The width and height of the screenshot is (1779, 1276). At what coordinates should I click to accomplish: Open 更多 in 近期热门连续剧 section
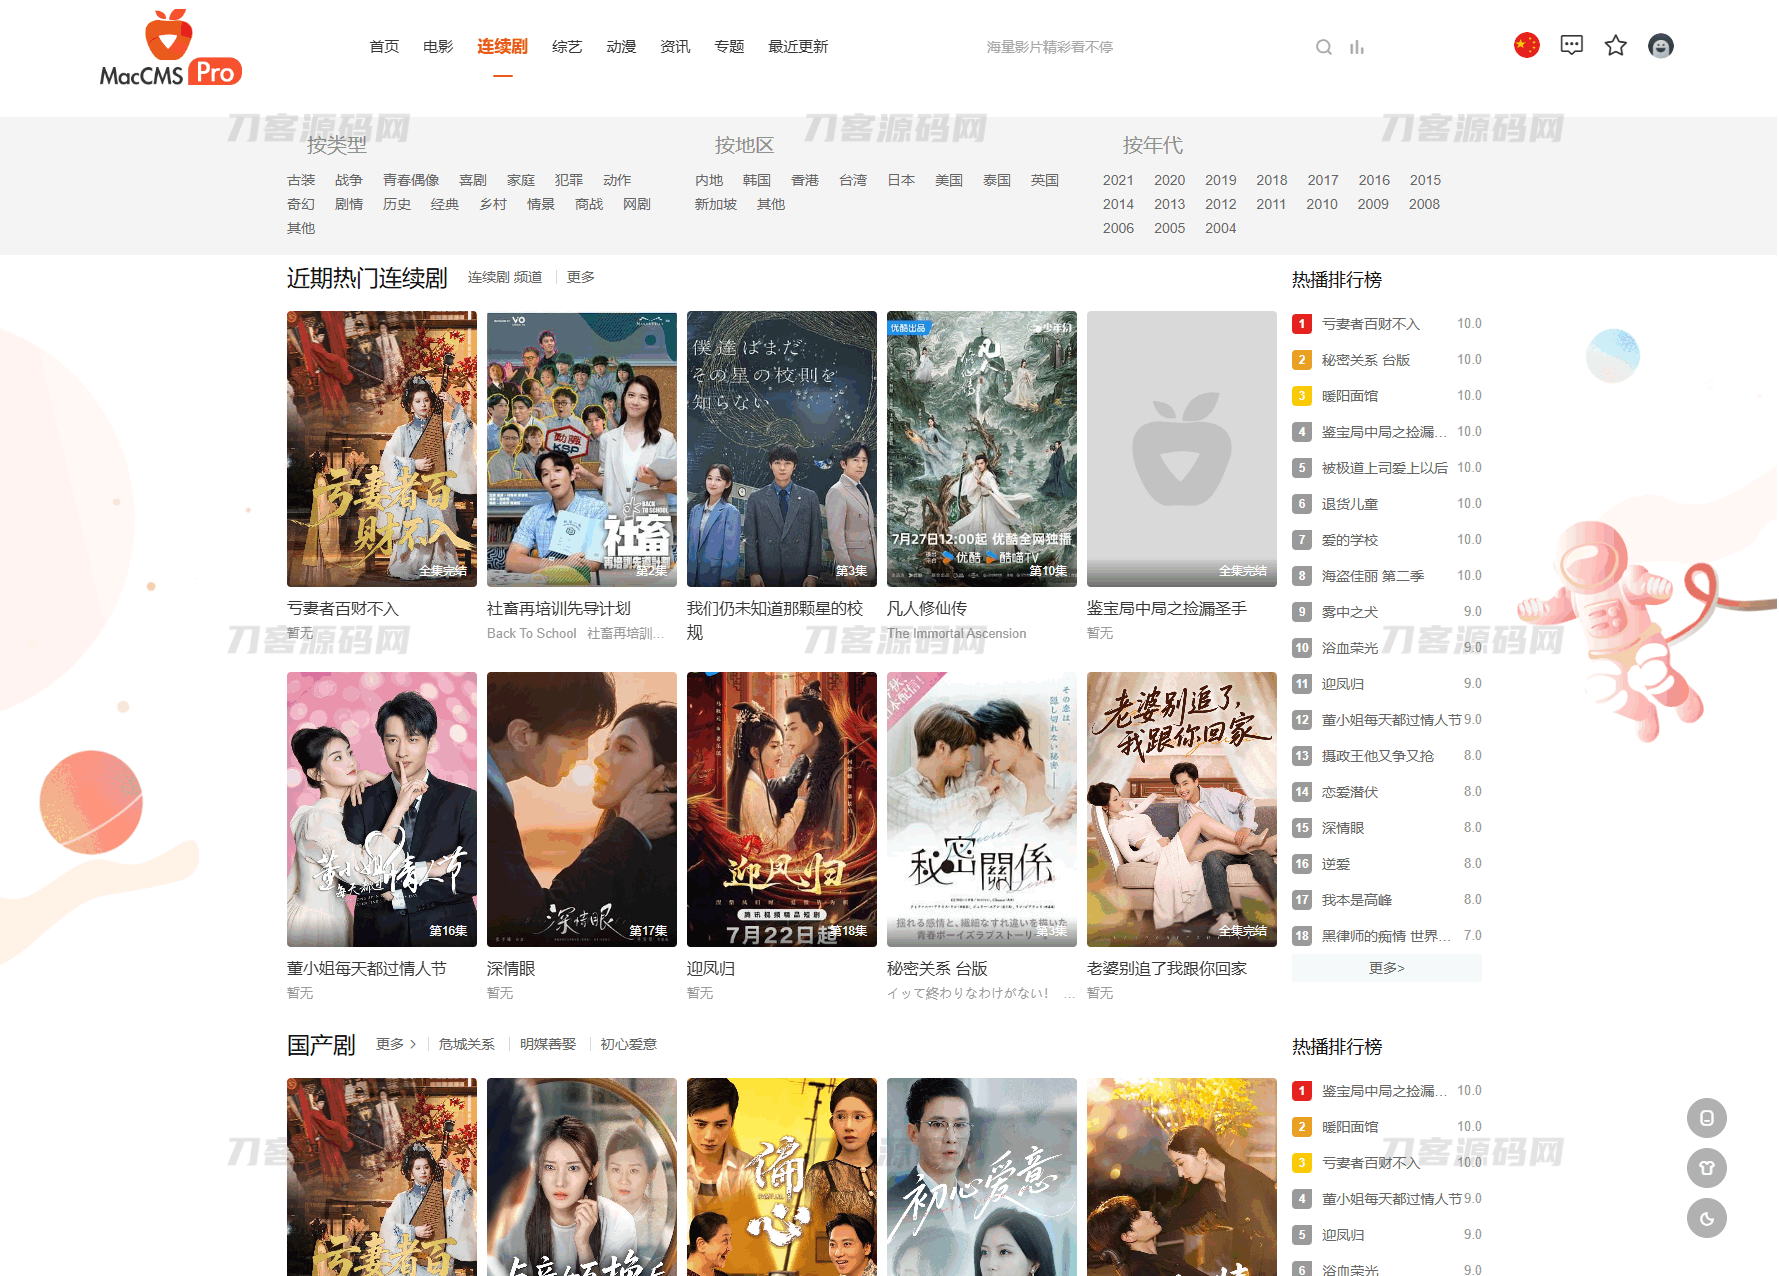tap(579, 277)
